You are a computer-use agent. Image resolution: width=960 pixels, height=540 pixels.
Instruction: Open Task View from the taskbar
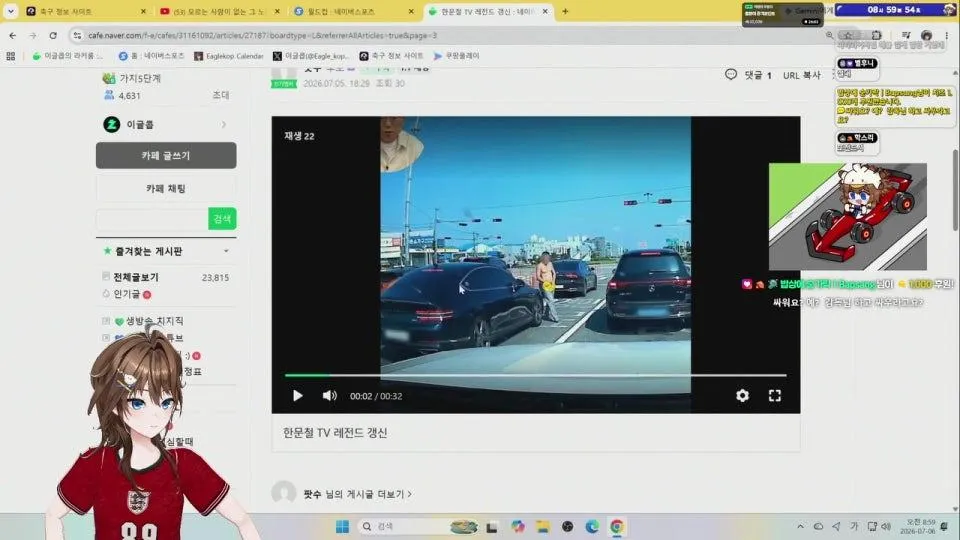[492, 527]
